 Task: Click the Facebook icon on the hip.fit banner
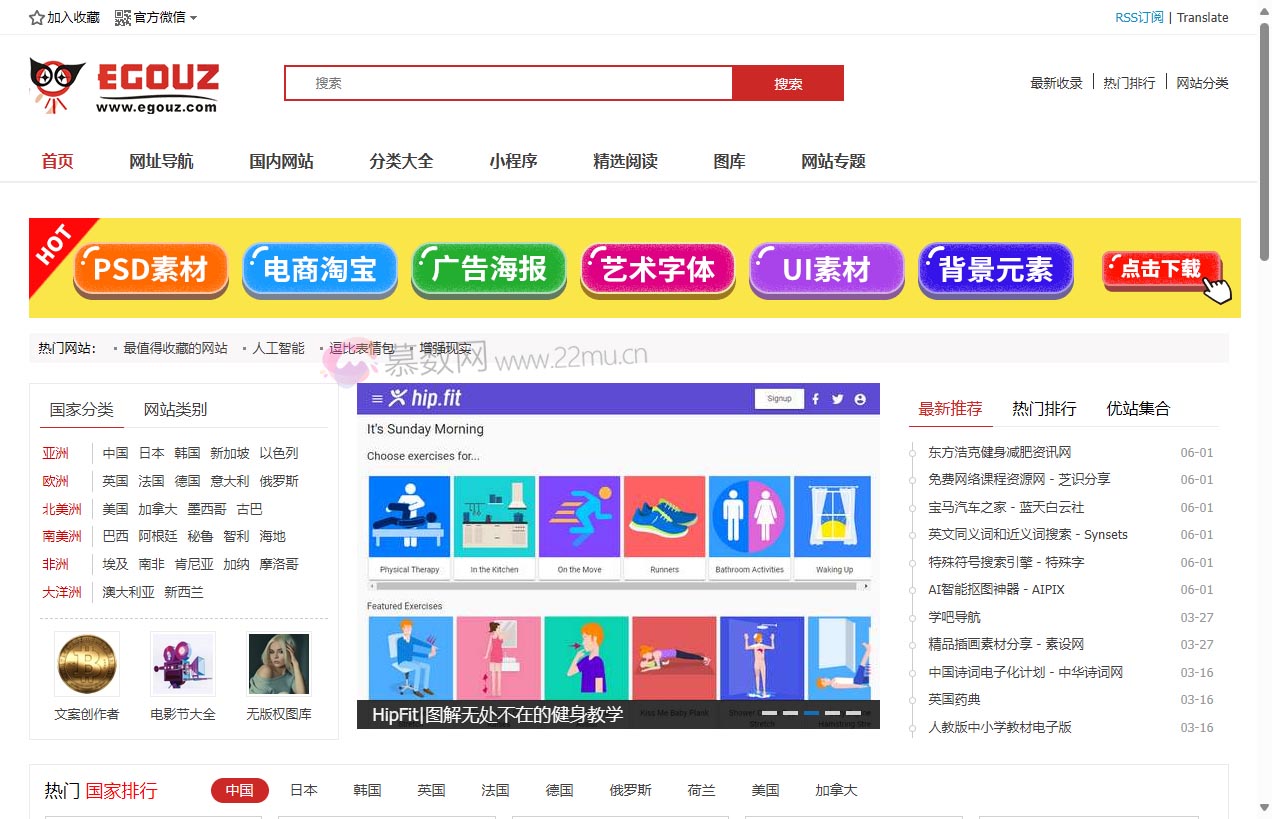tap(816, 399)
